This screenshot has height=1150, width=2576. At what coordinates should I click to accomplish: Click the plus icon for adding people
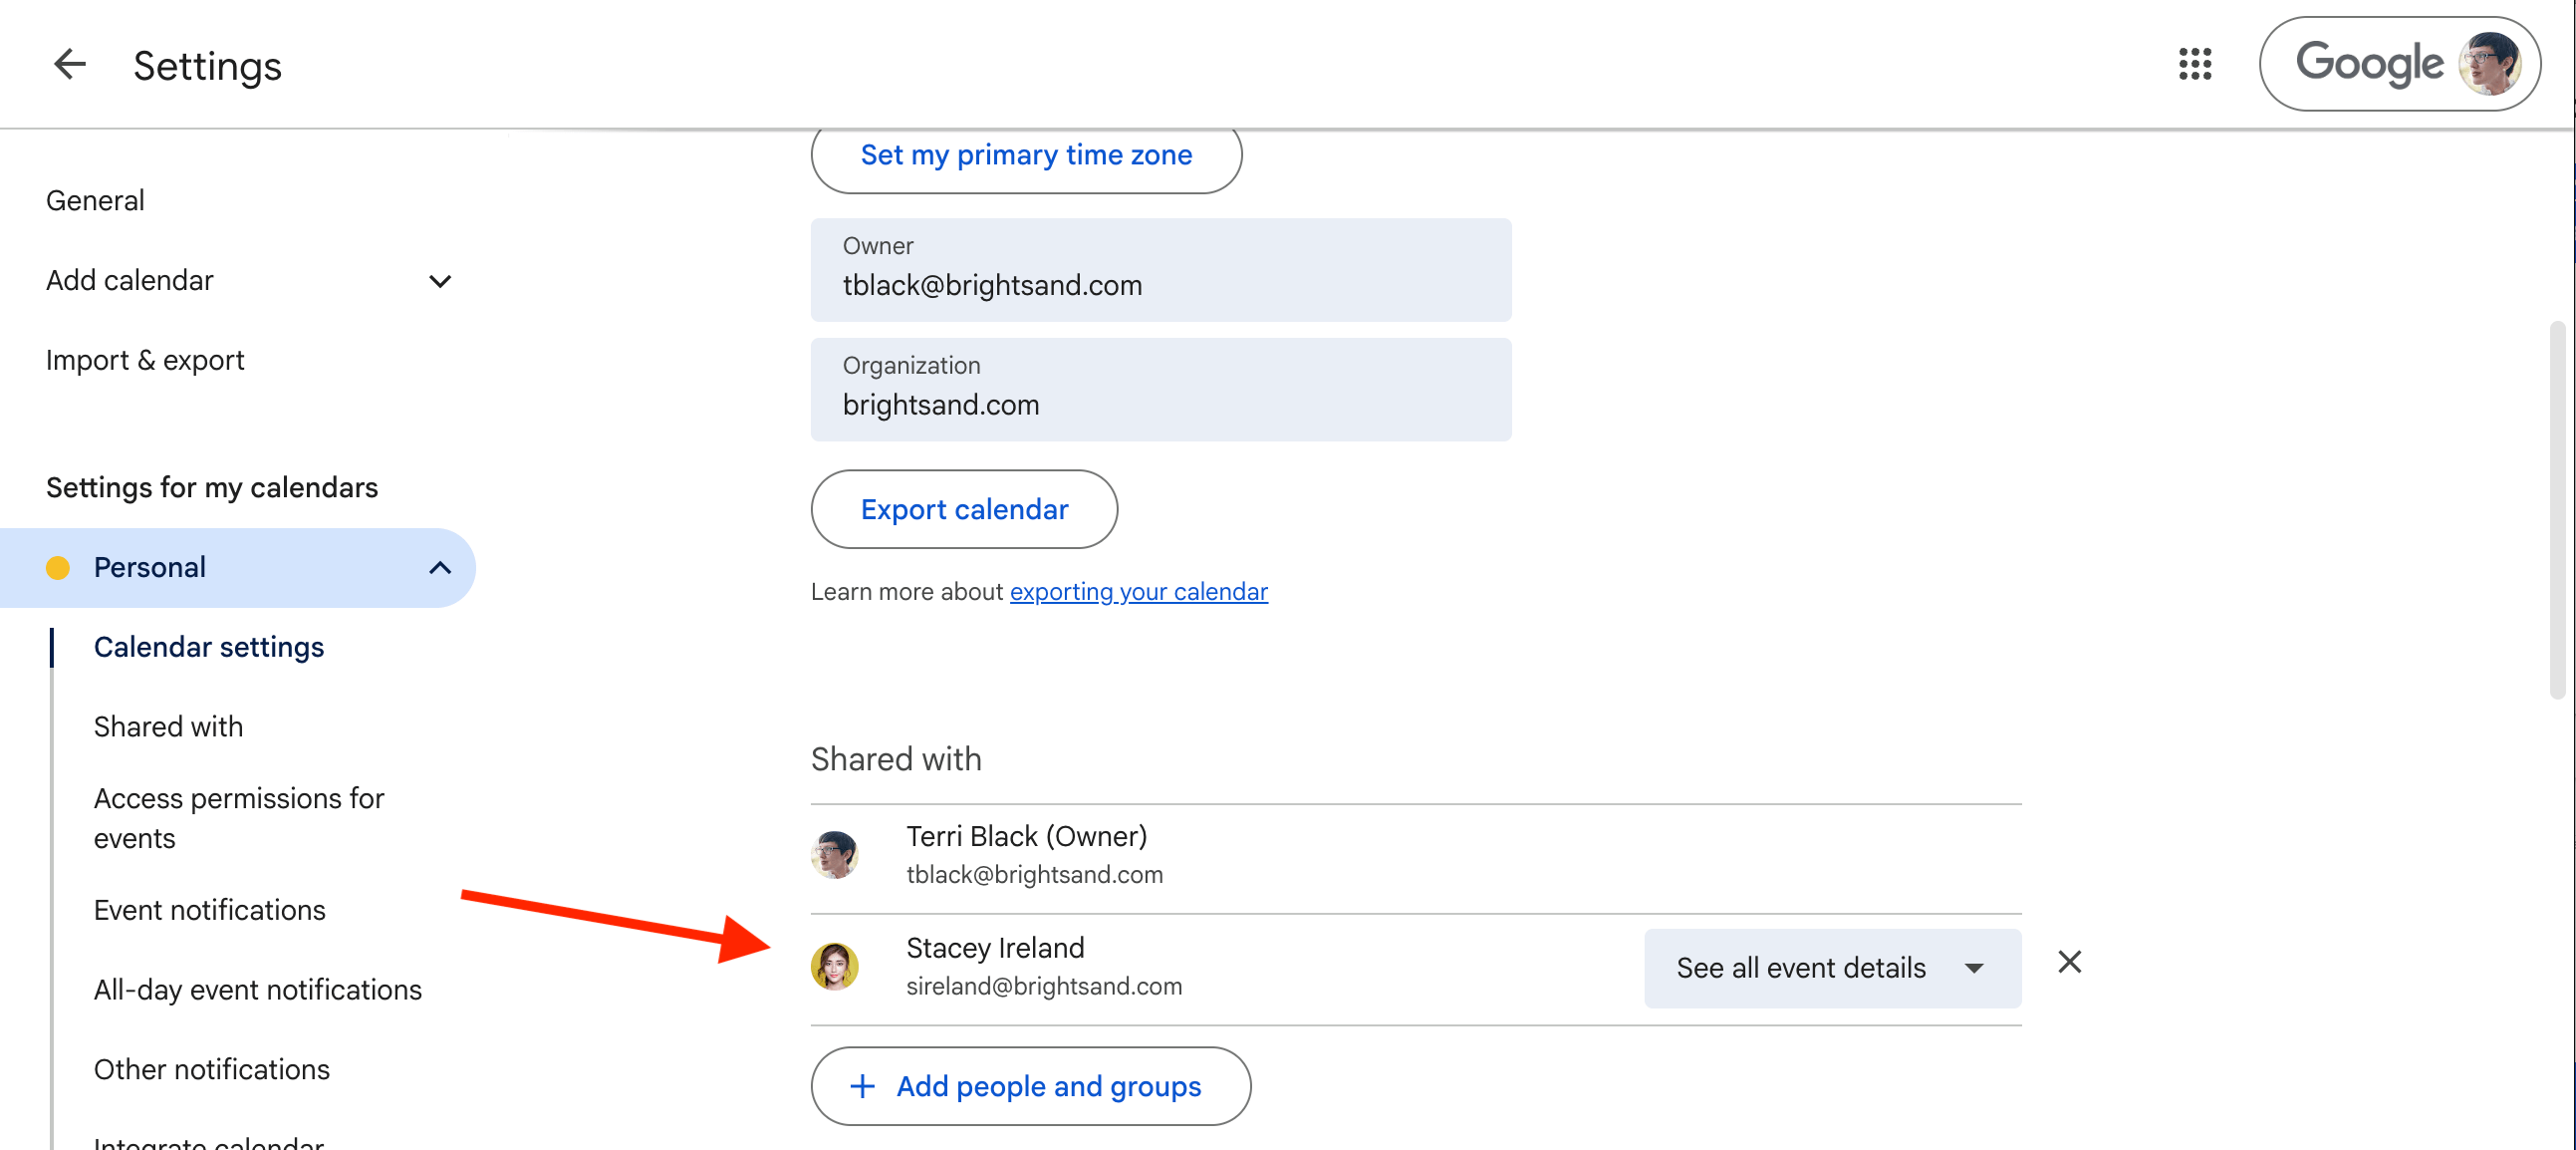(x=862, y=1087)
